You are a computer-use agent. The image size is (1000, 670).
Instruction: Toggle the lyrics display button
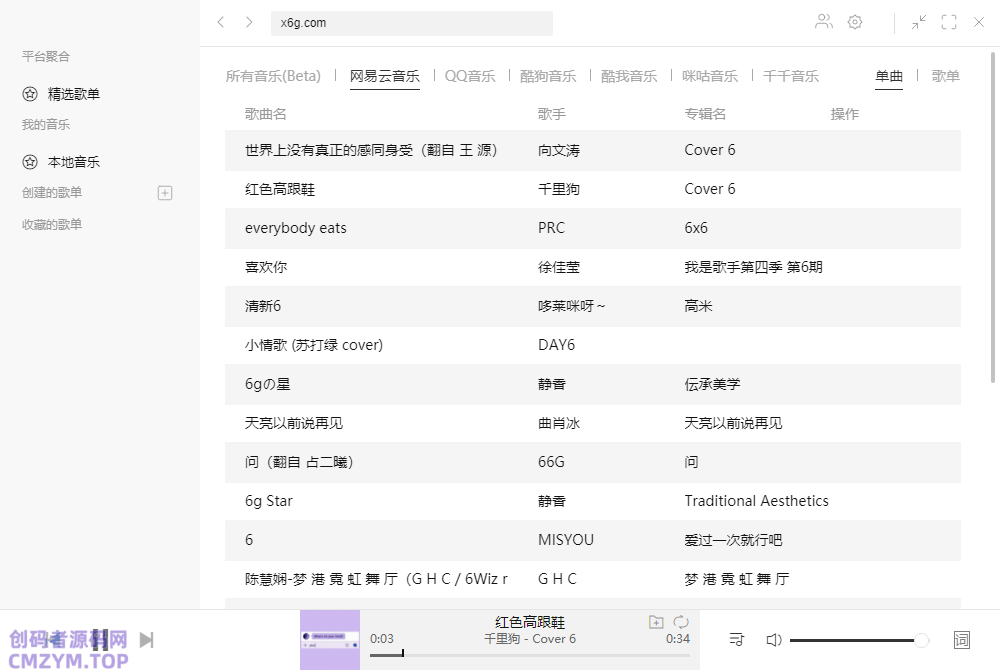tap(962, 639)
